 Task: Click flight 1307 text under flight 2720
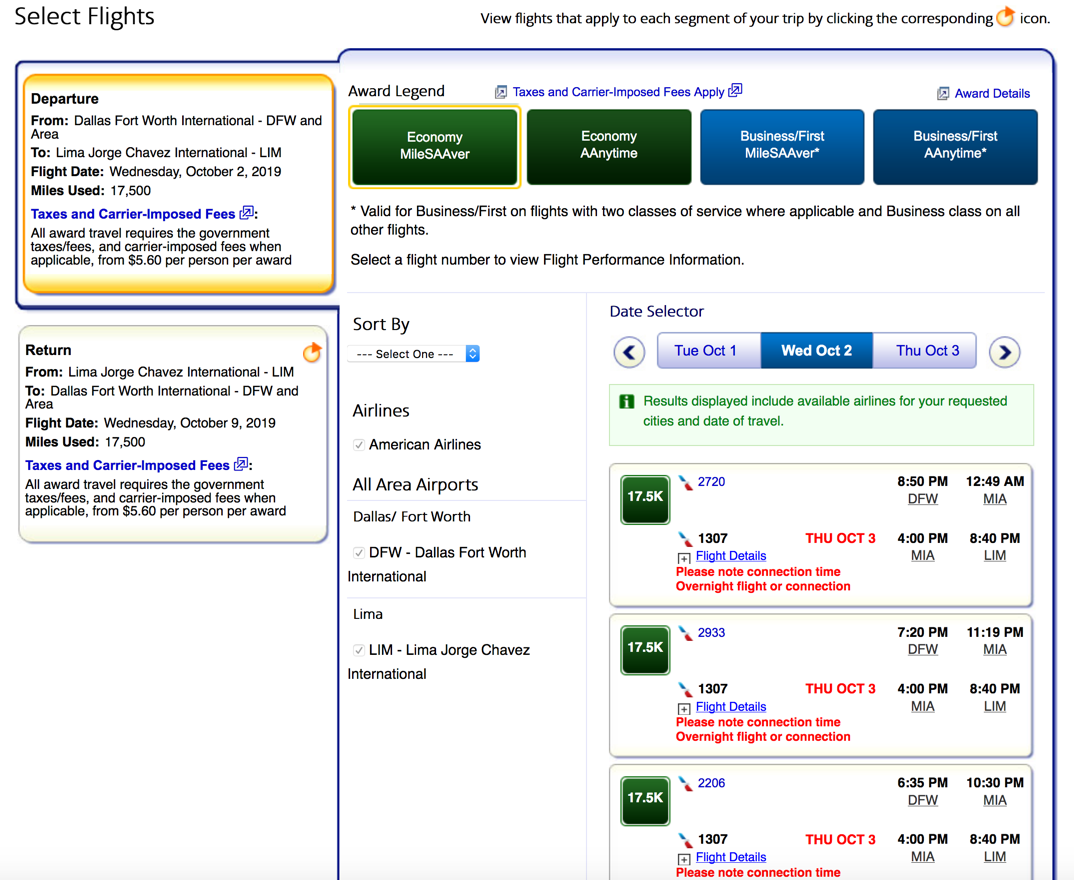(712, 539)
